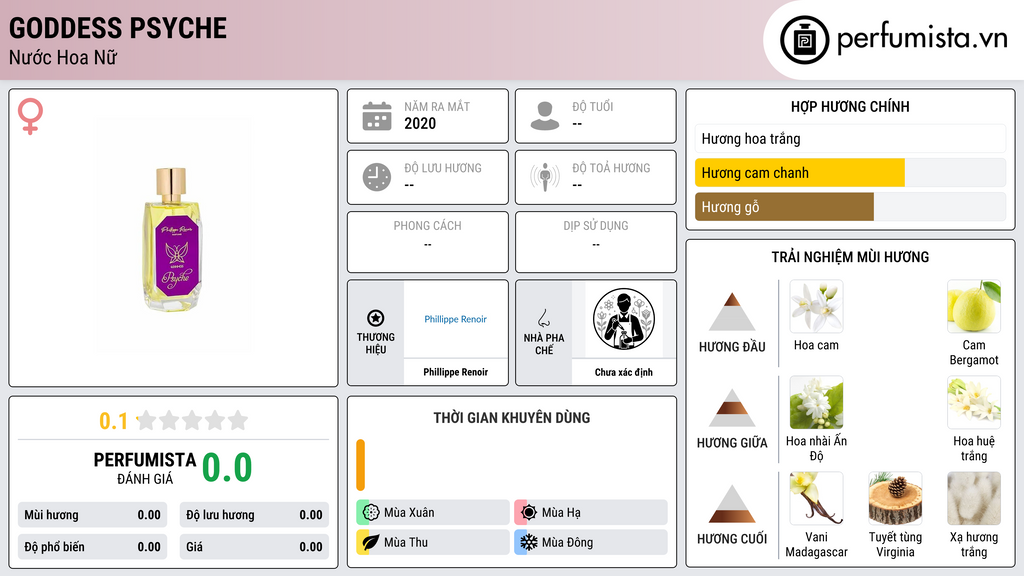Open the Phillippe Renoir brand link

pos(455,319)
